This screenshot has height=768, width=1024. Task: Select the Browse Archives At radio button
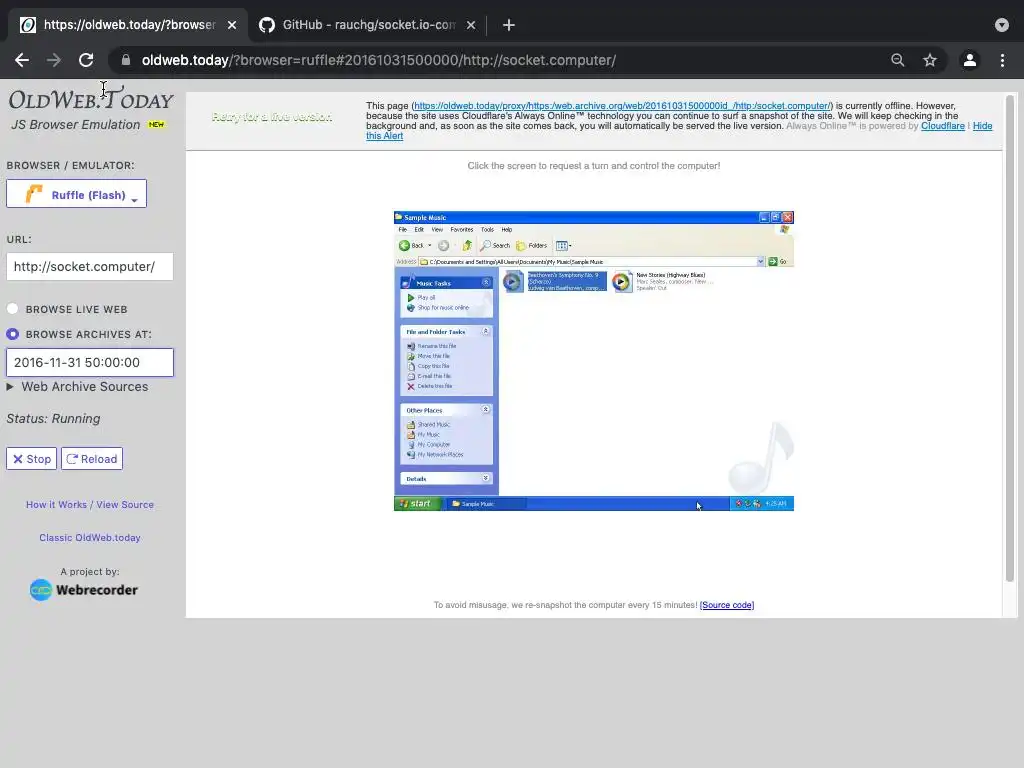tap(12, 334)
